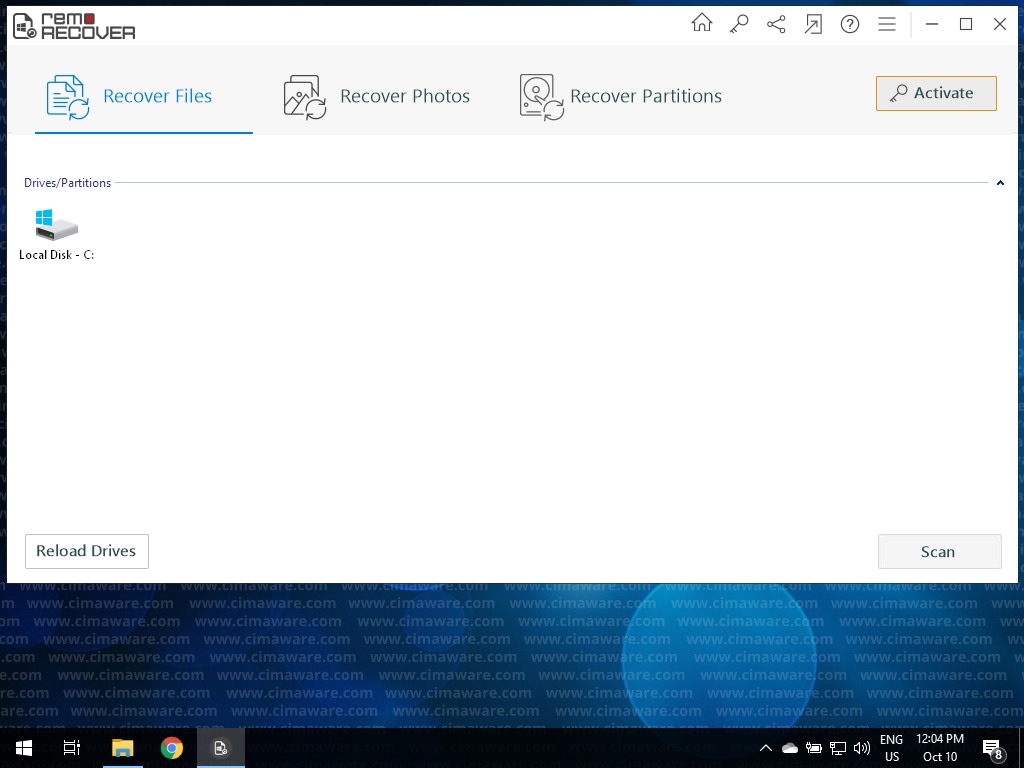Select the Local Disk - C: drive
1024x768 pixels.
pyautogui.click(x=56, y=235)
